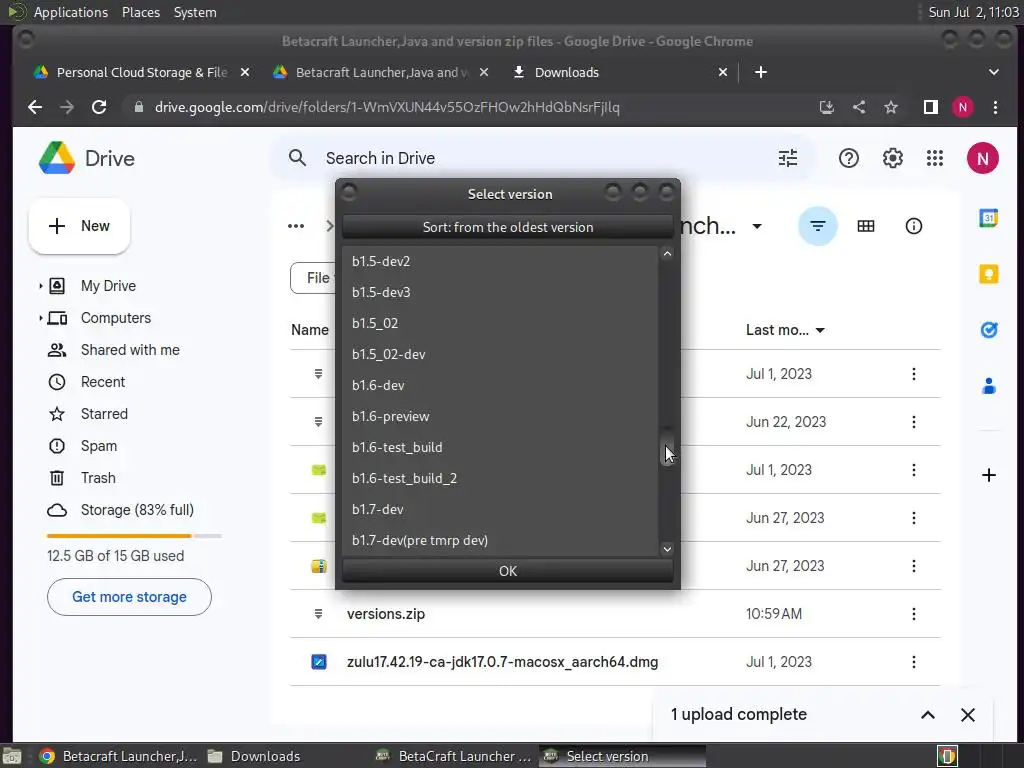The image size is (1024, 768).
Task: Click the Google Drive logo
Action: [x=57, y=158]
